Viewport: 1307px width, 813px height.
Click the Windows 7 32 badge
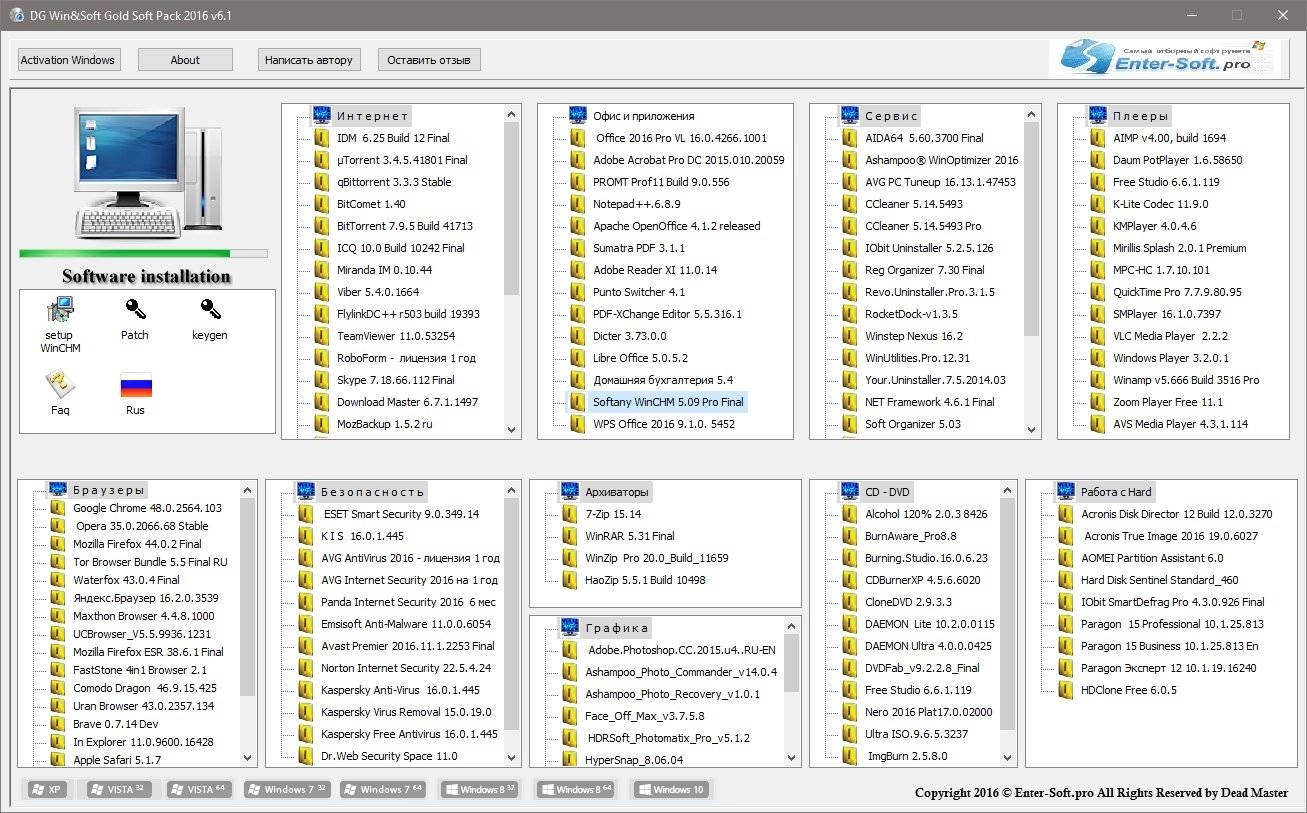(x=287, y=789)
